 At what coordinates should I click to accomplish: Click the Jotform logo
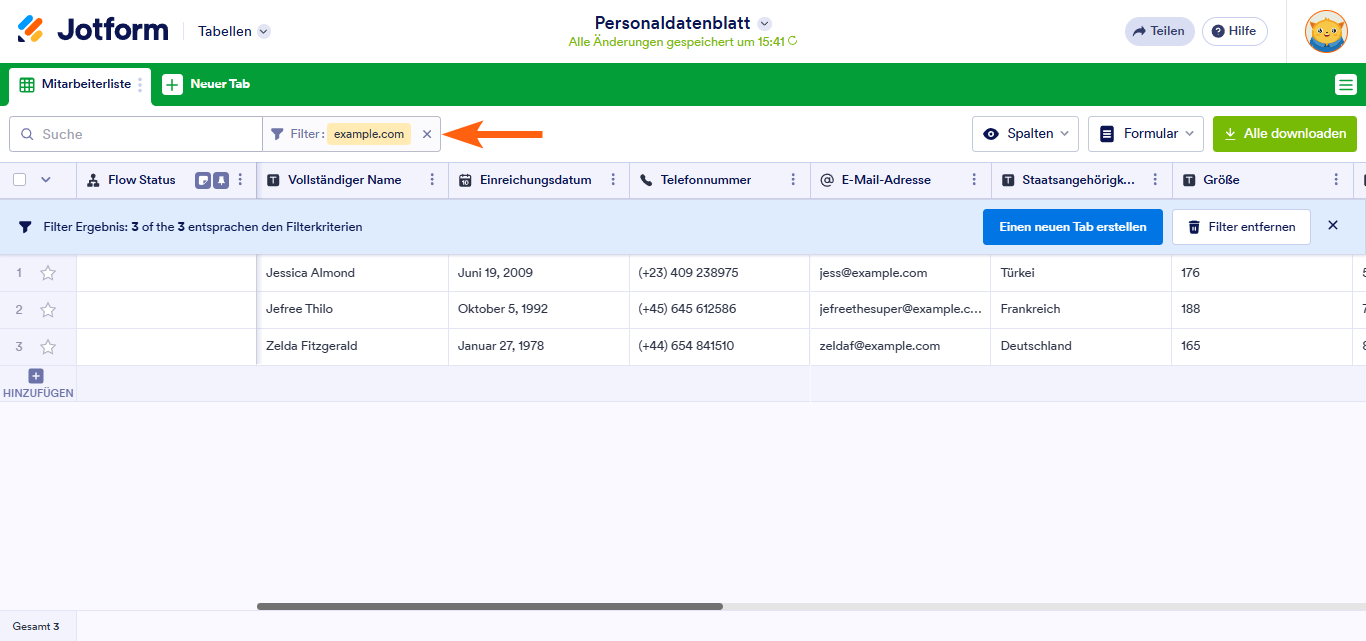(93, 31)
